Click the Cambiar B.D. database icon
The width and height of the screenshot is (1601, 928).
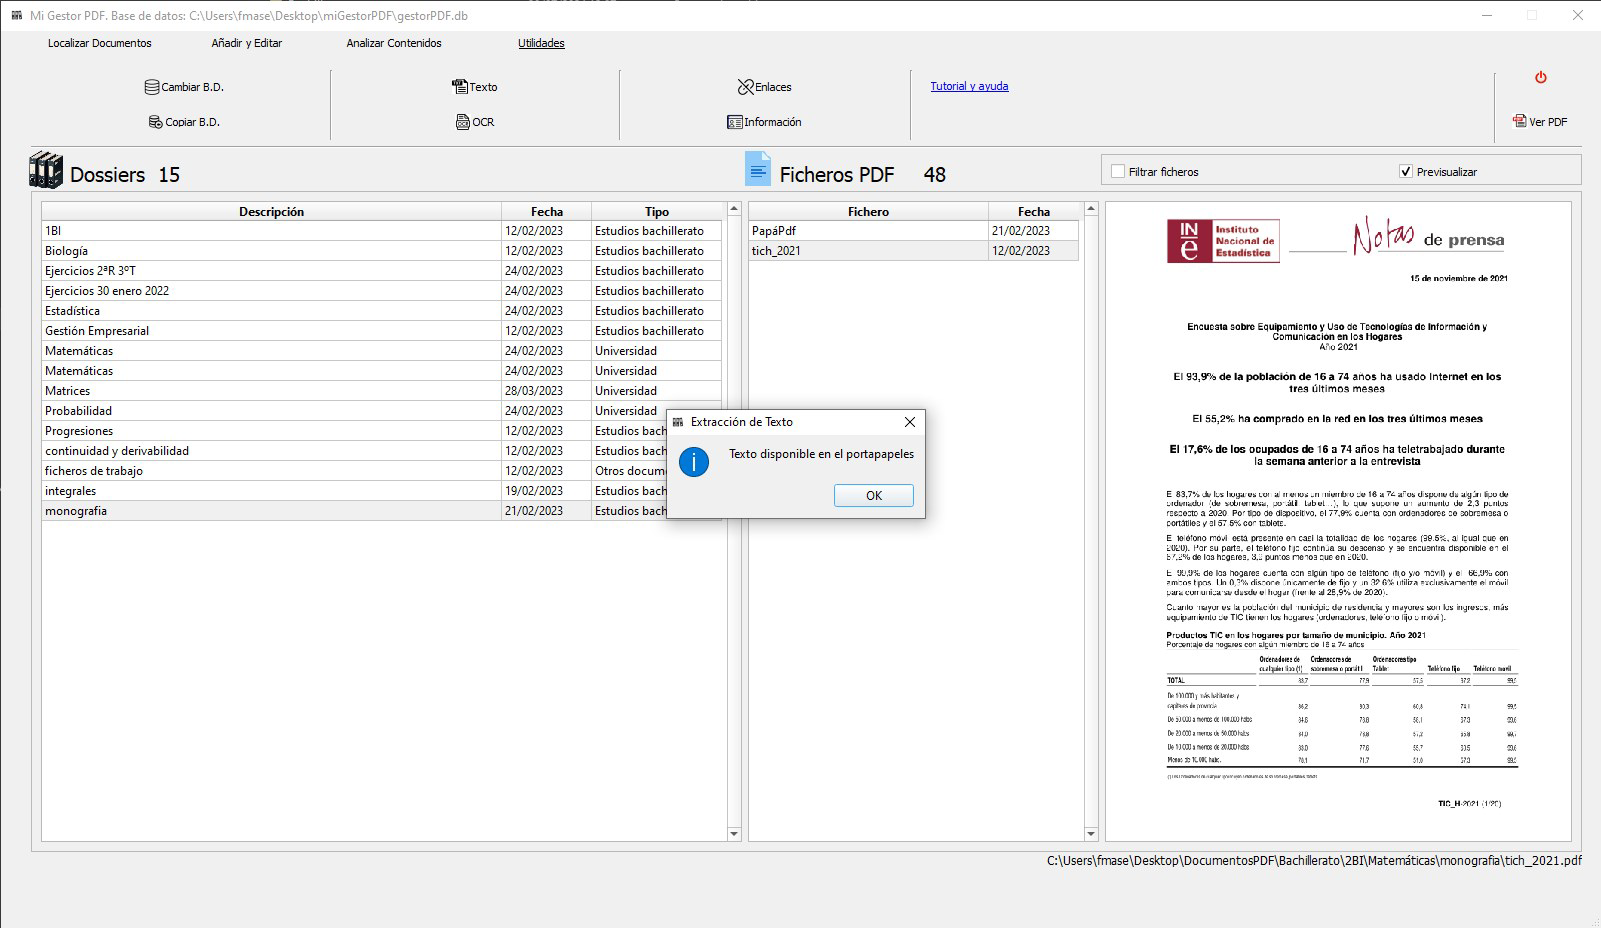(x=152, y=87)
